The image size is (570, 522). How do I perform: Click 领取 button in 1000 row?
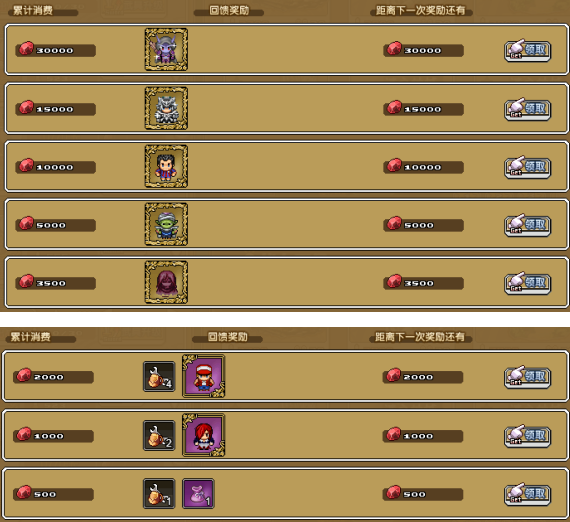[527, 436]
